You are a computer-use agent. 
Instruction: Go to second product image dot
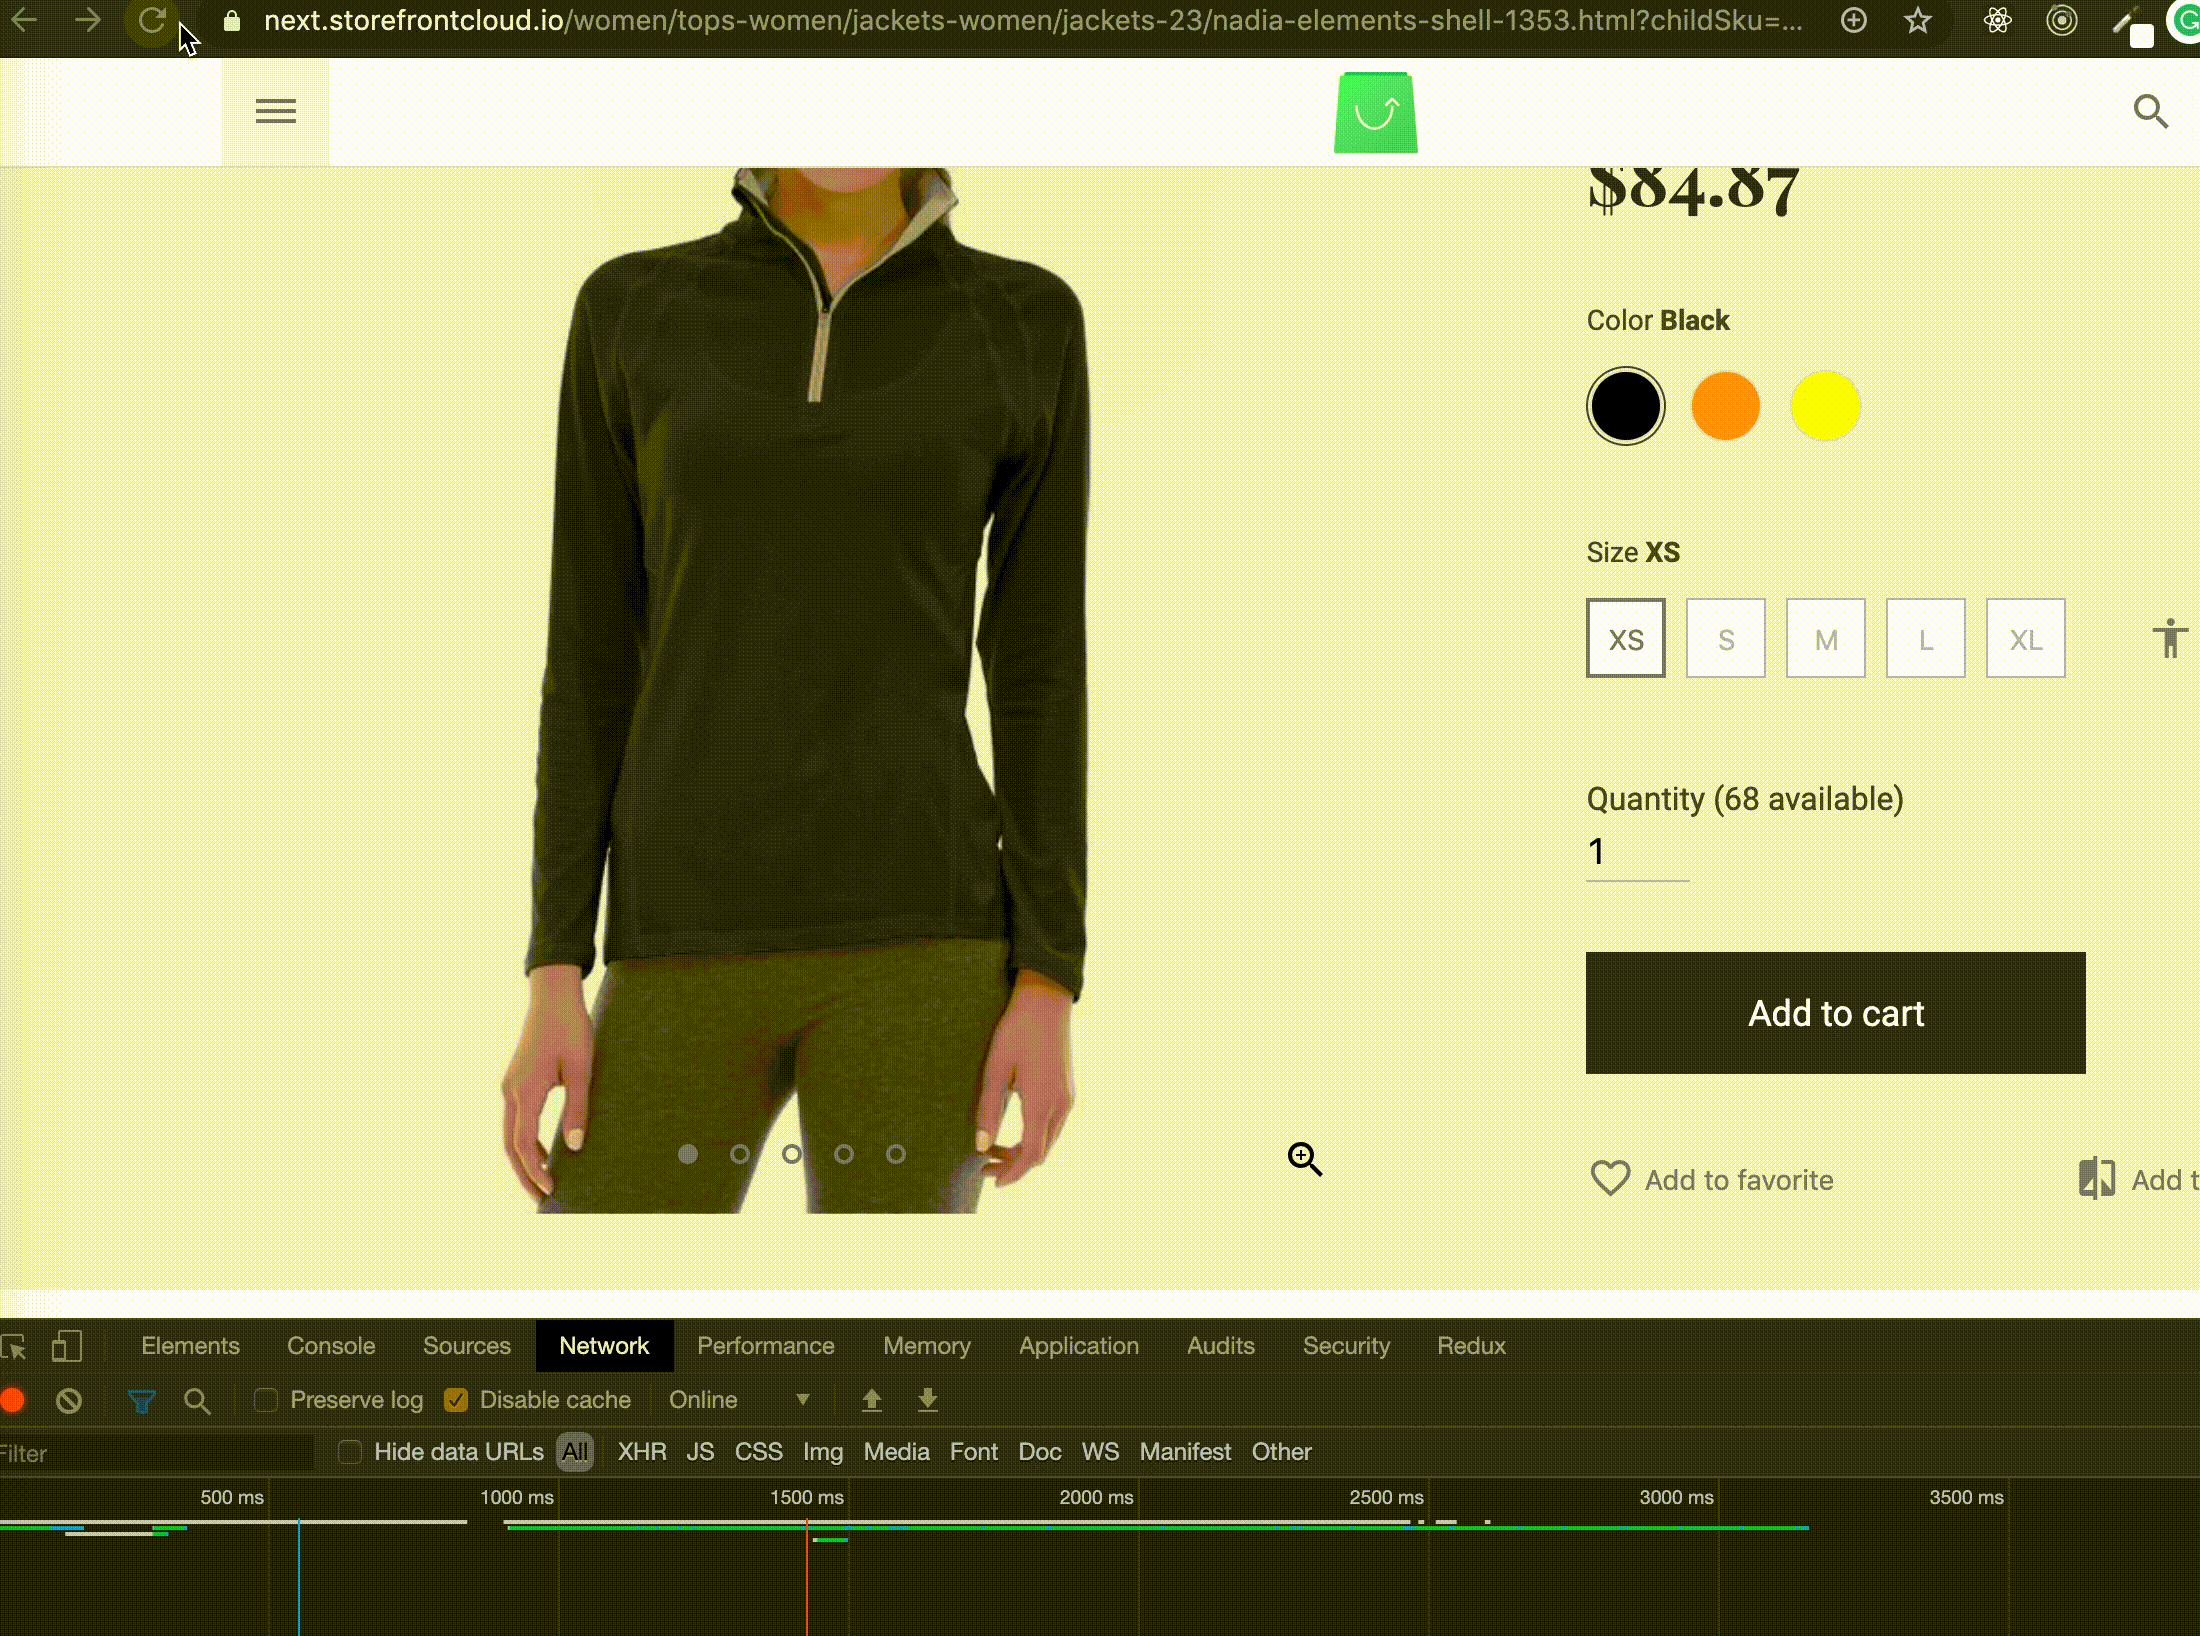pos(740,1154)
